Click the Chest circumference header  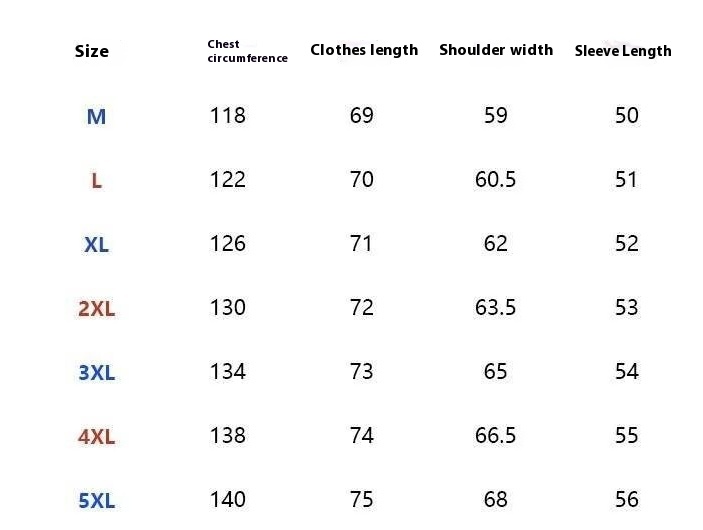pyautogui.click(x=247, y=51)
